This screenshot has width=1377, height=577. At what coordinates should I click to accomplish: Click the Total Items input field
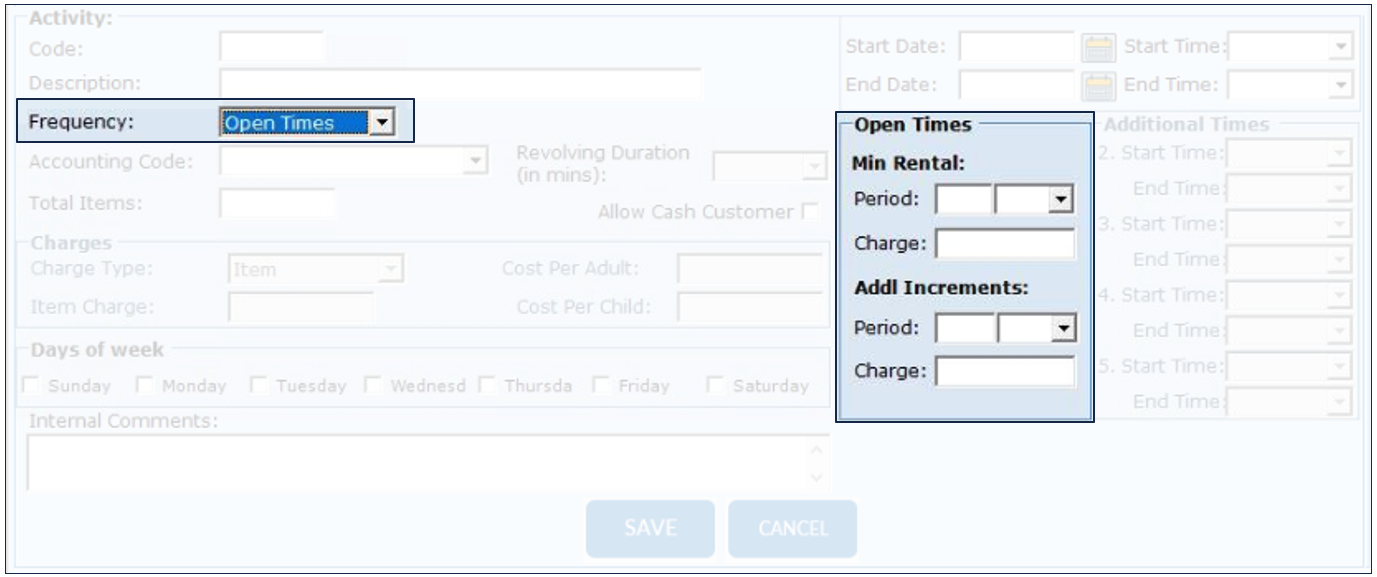pyautogui.click(x=277, y=203)
